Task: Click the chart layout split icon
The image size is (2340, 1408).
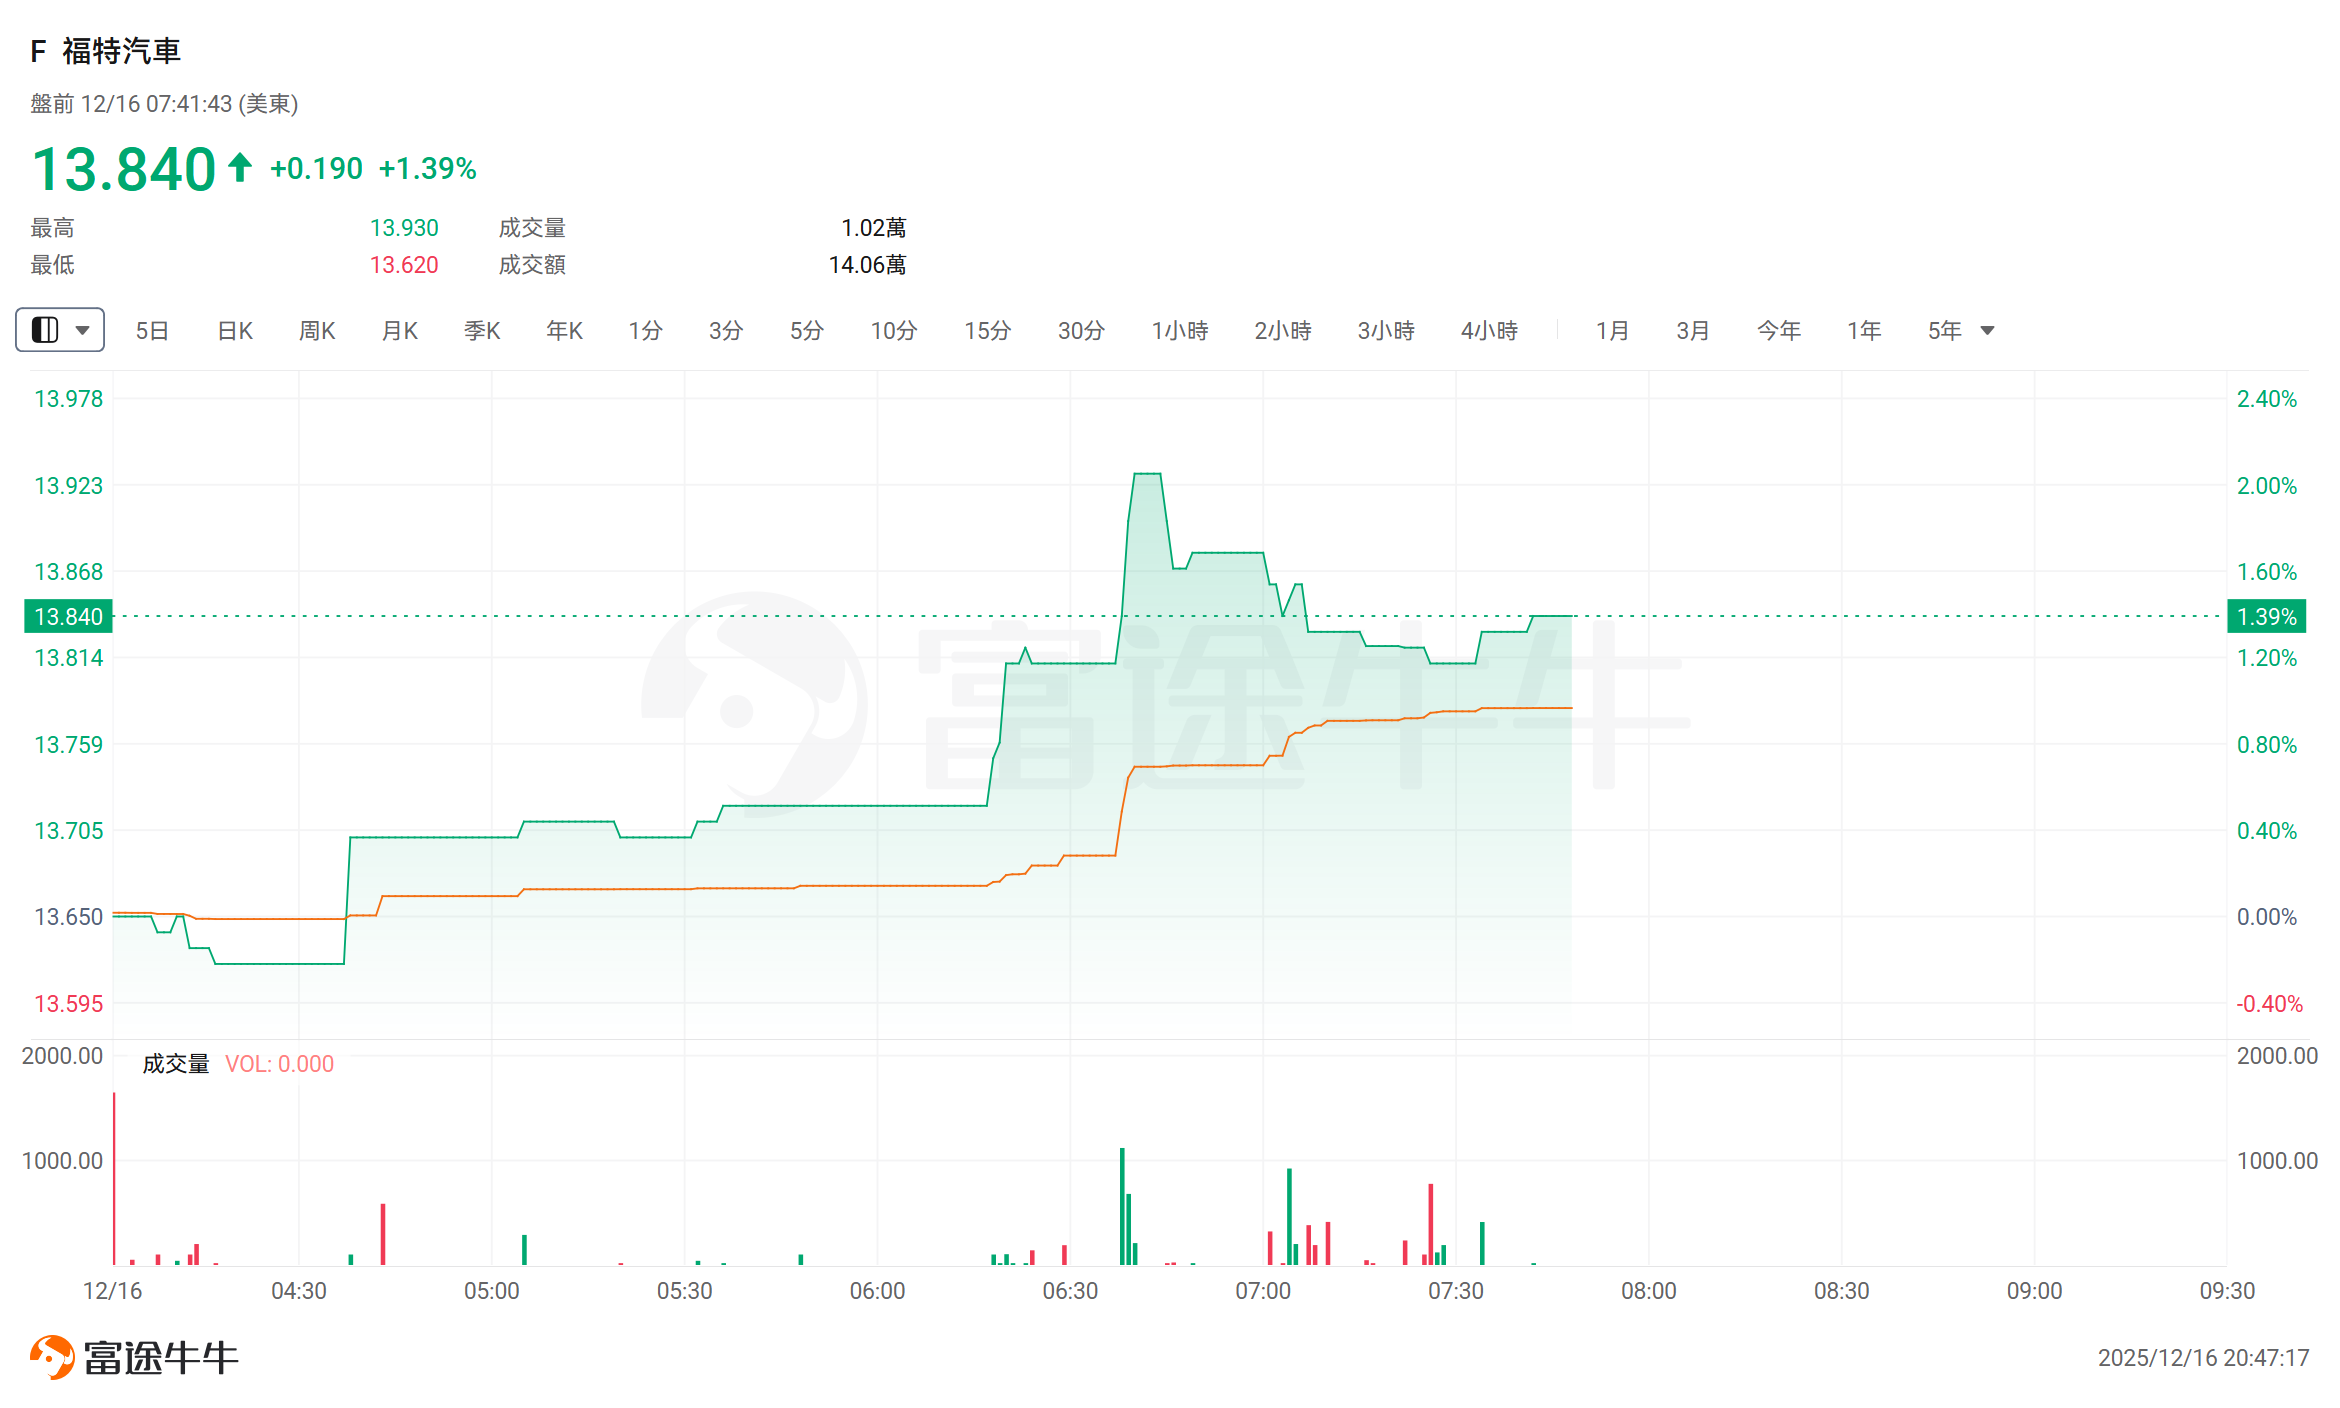Action: tap(45, 330)
